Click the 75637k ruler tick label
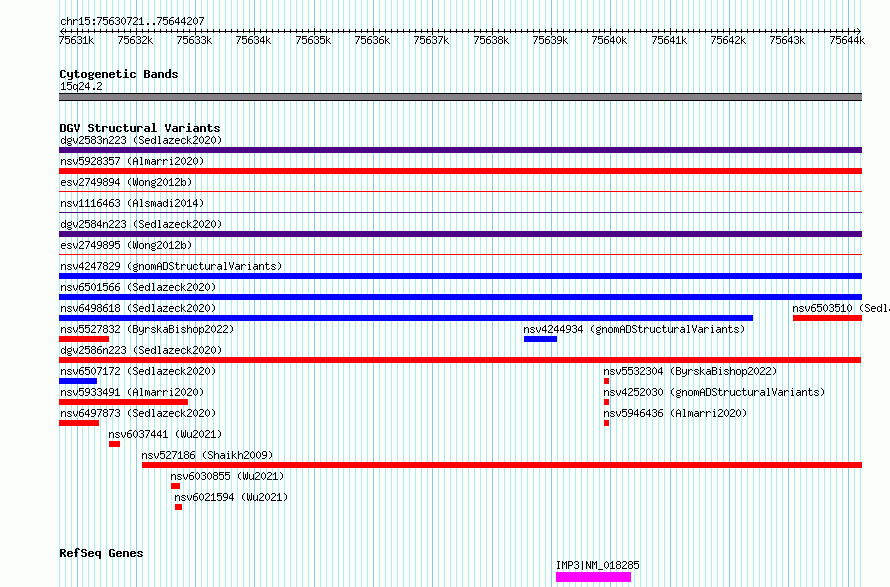The height and width of the screenshot is (587, 890). (x=431, y=40)
